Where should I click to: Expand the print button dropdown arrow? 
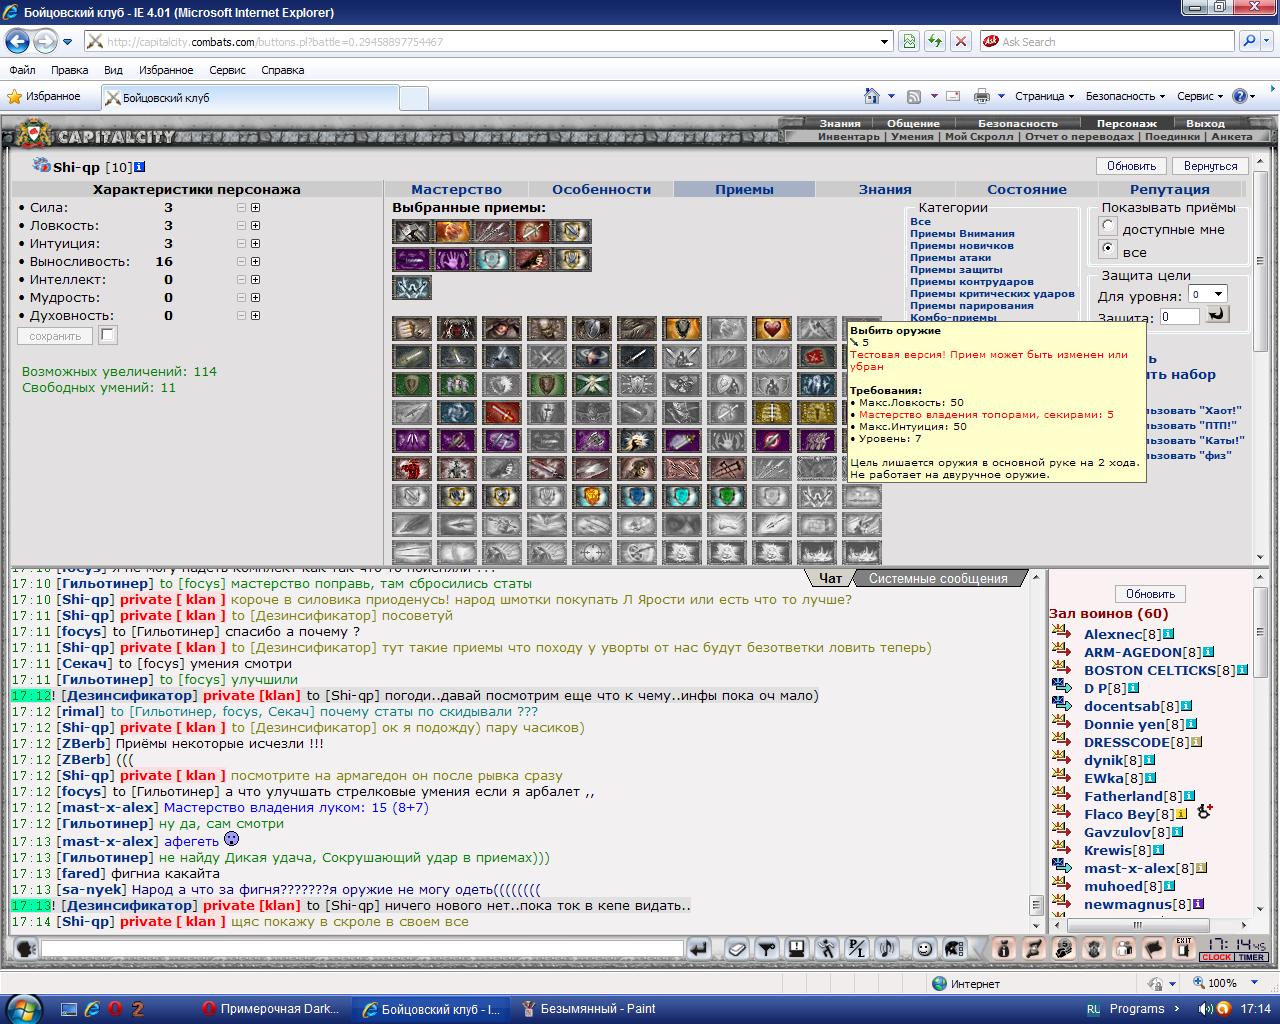coord(1002,96)
